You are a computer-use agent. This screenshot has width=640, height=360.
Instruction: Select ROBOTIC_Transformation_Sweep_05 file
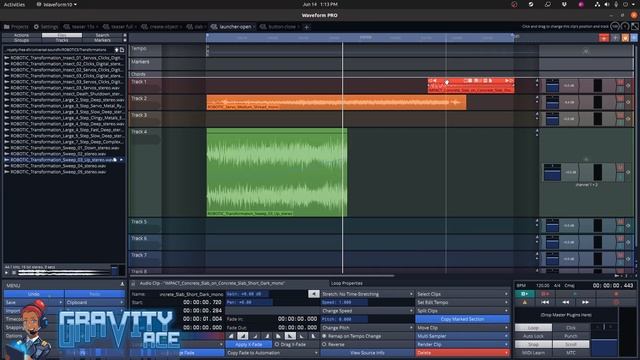[x=56, y=172]
